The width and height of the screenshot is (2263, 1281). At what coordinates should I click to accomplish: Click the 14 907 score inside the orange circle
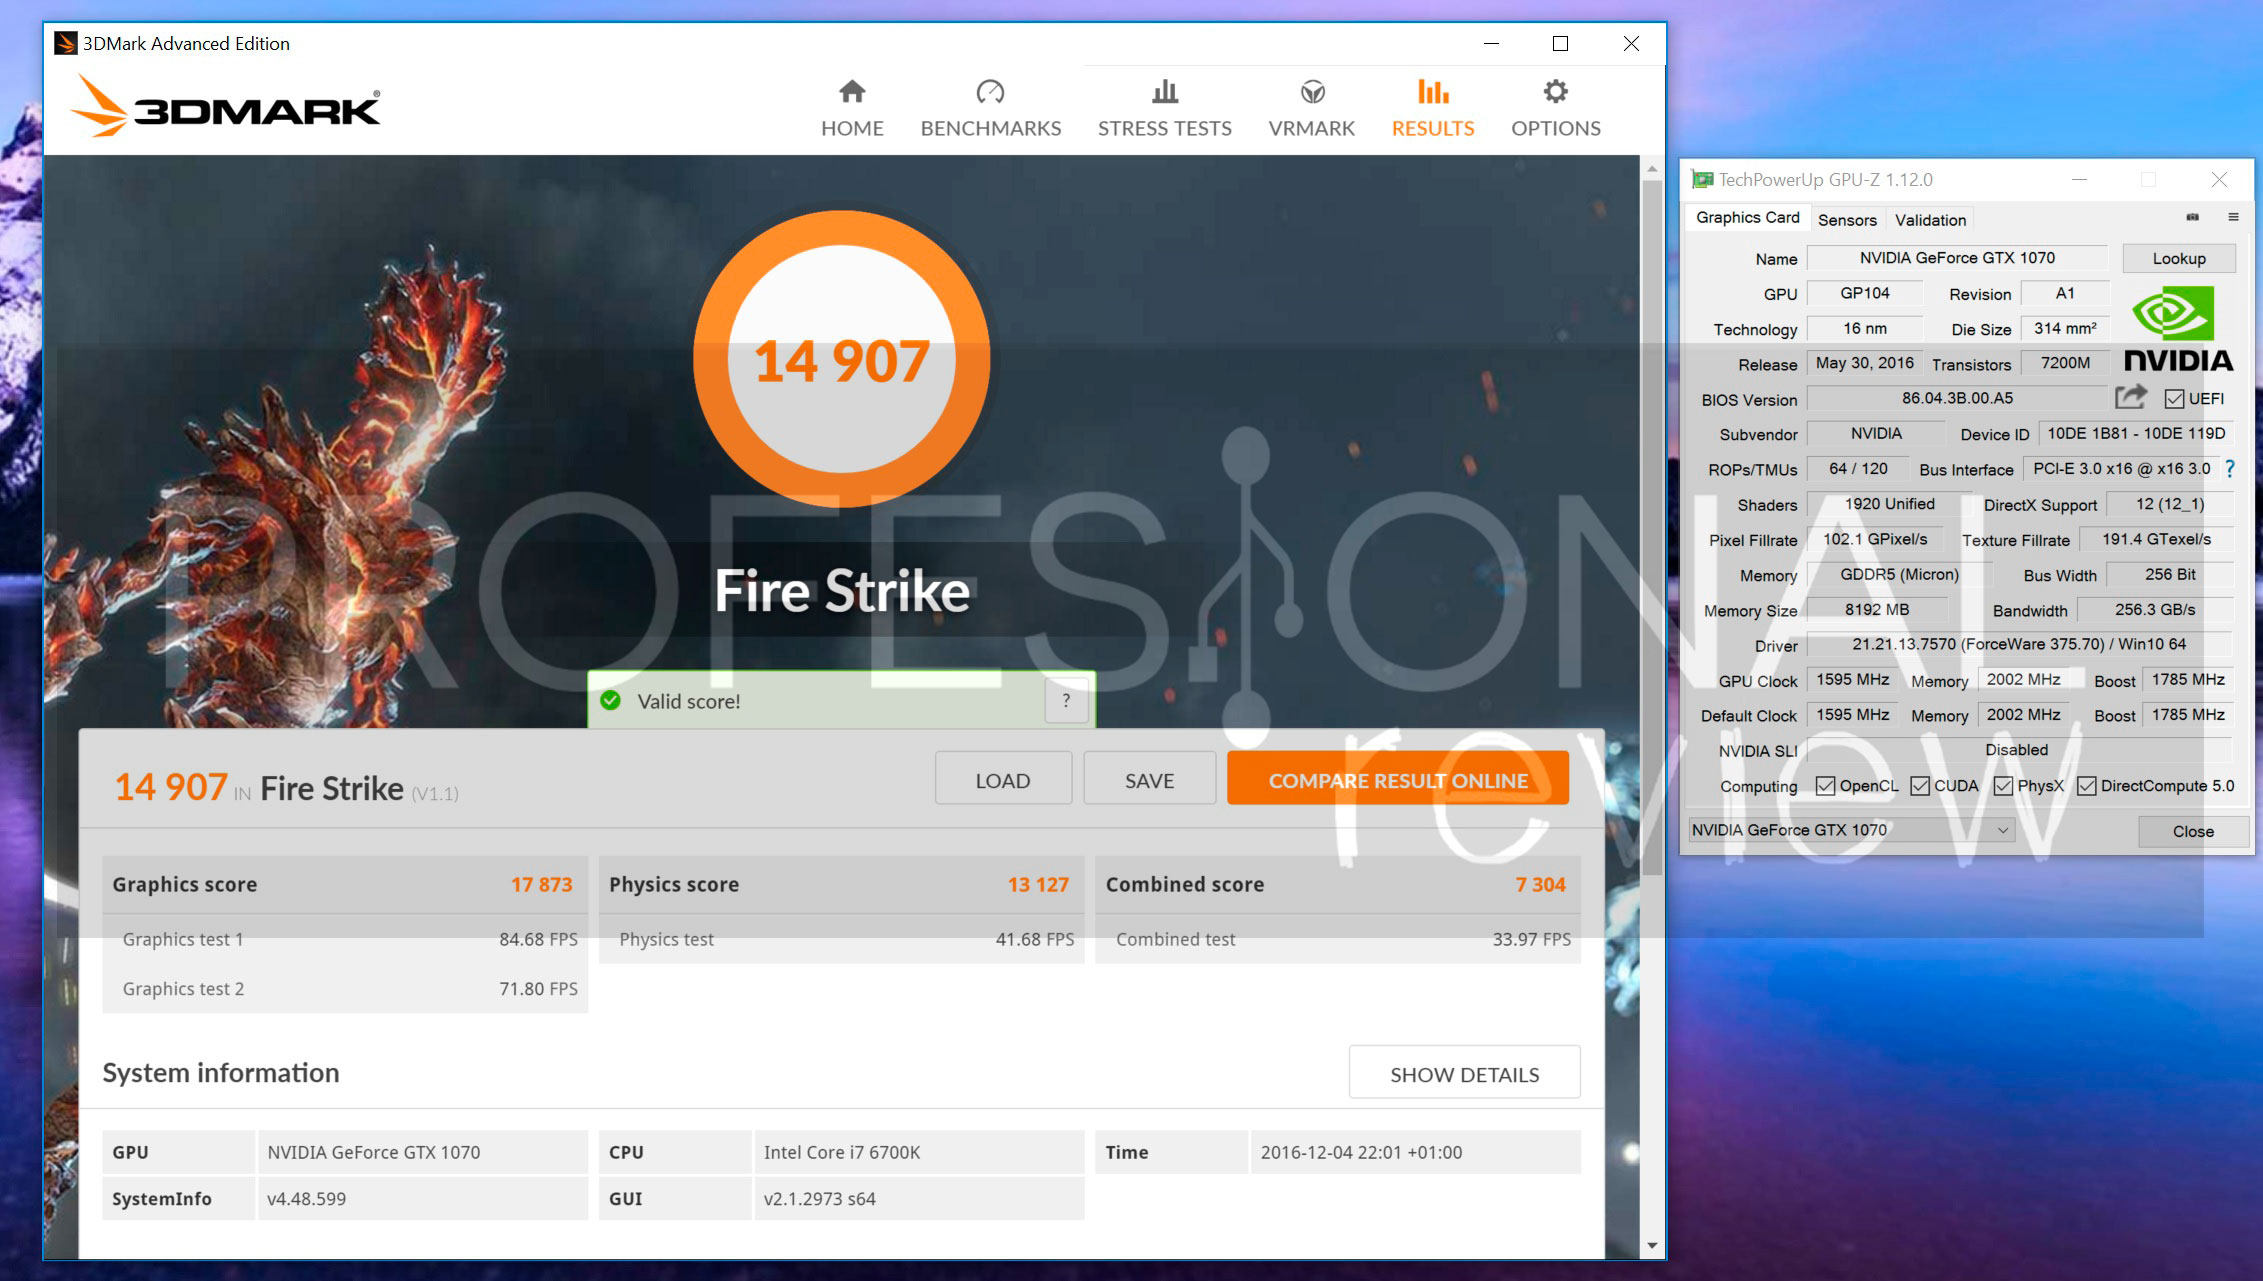(842, 361)
